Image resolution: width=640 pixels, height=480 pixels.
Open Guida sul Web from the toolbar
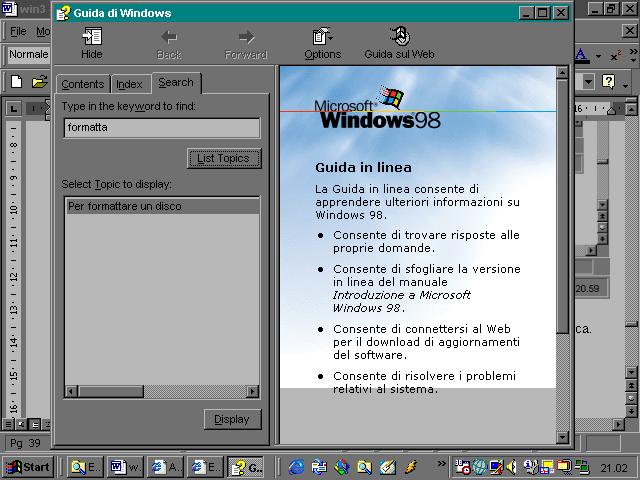pyautogui.click(x=399, y=43)
